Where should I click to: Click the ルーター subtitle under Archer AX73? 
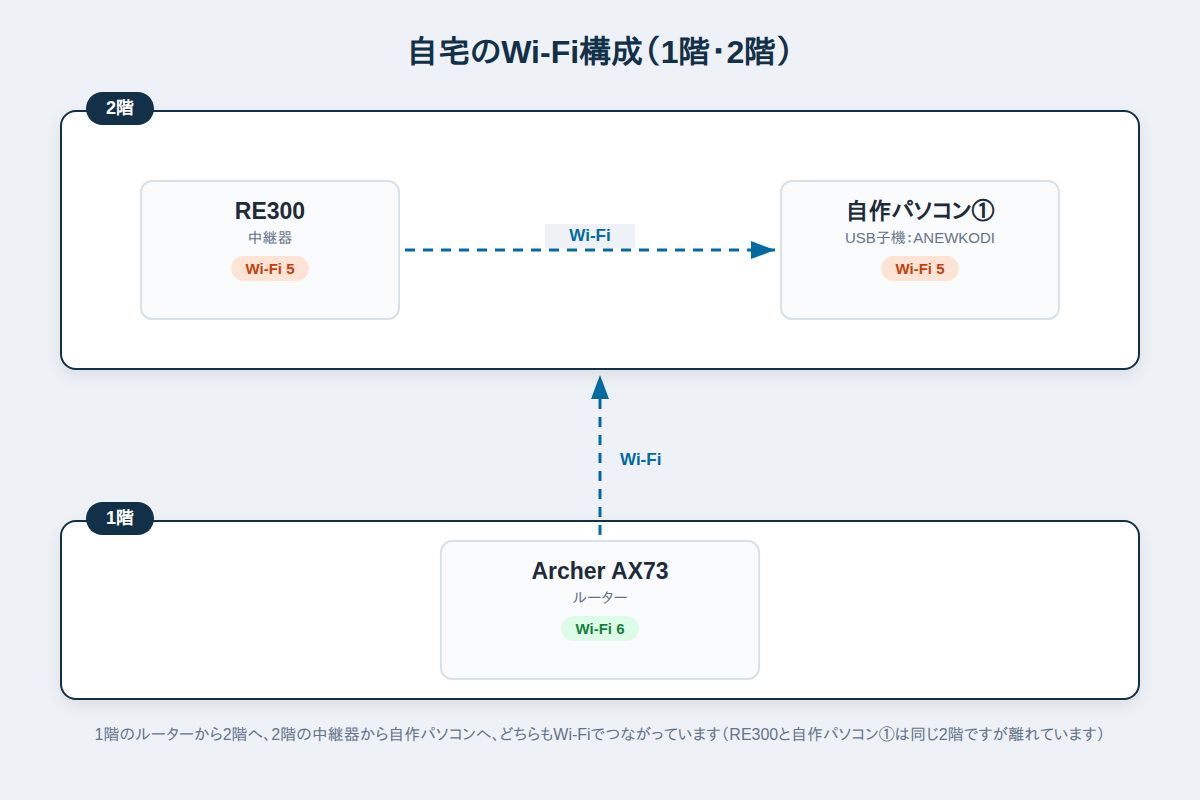600,598
